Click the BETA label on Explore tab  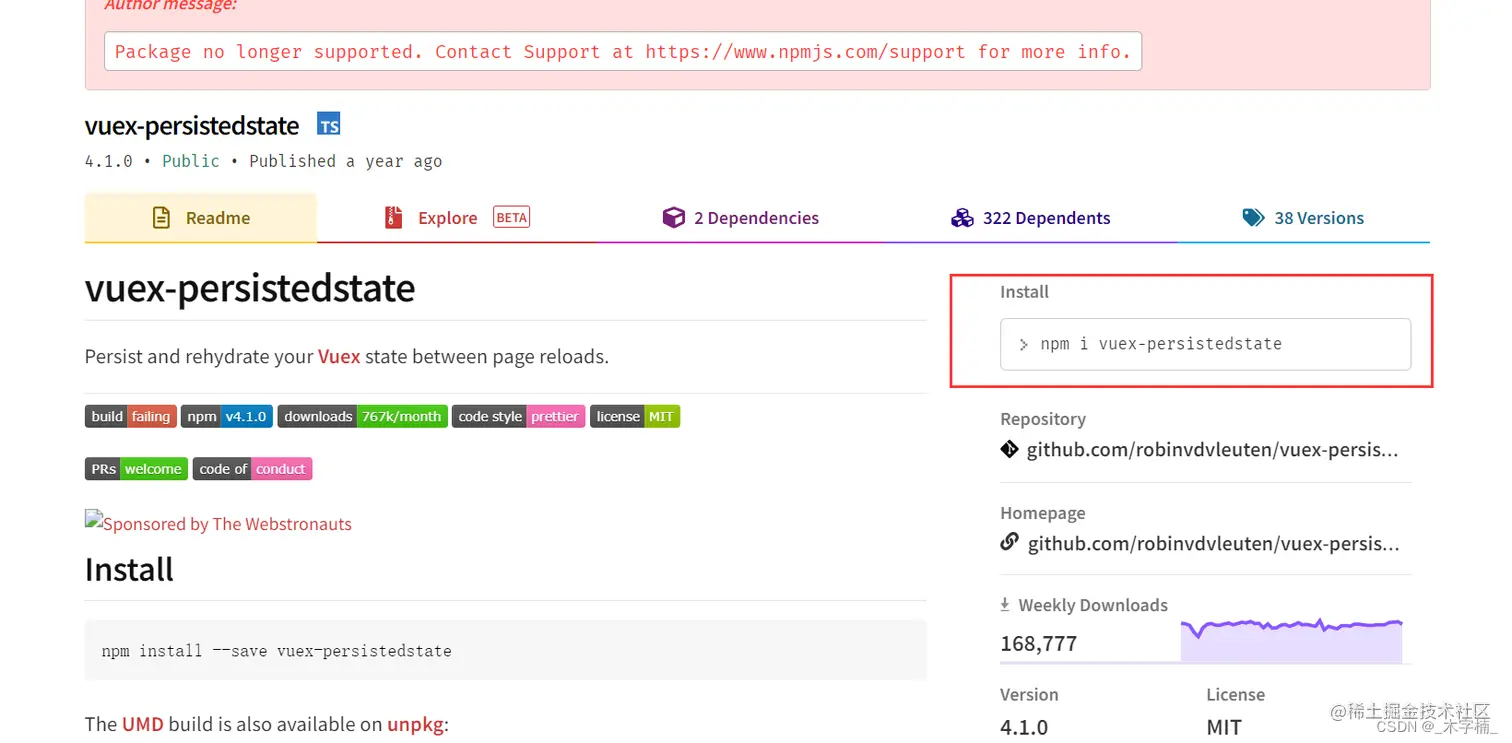tap(511, 217)
